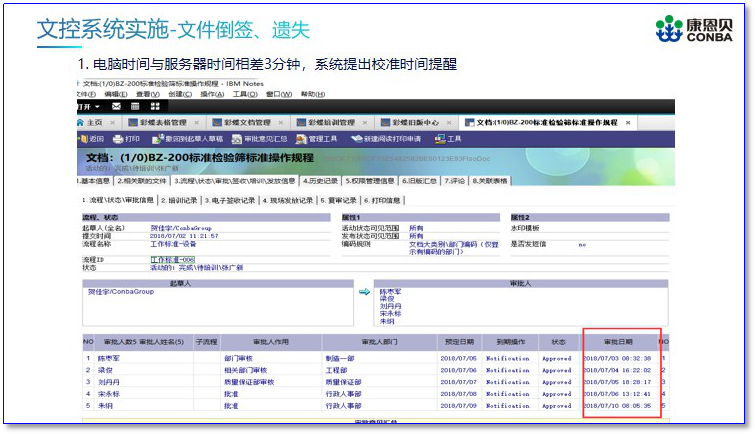Click the arrow icon between 起草人 and 审批人
755x434 pixels.
(365, 292)
